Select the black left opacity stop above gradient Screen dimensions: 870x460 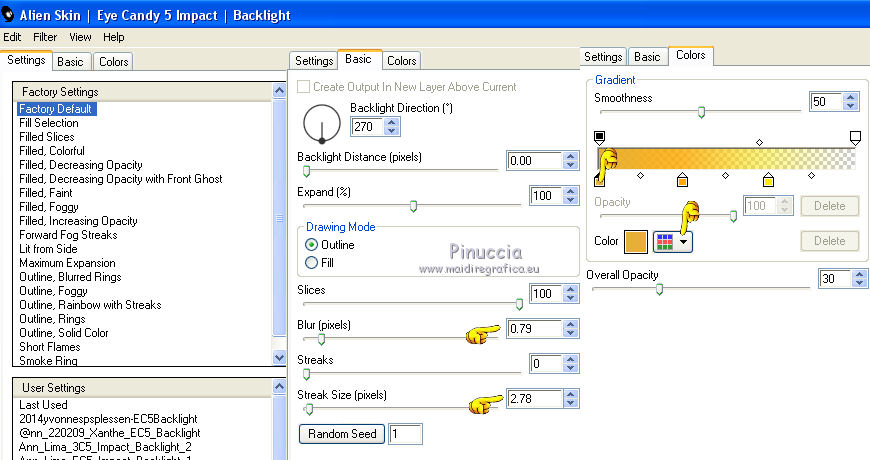click(x=599, y=137)
